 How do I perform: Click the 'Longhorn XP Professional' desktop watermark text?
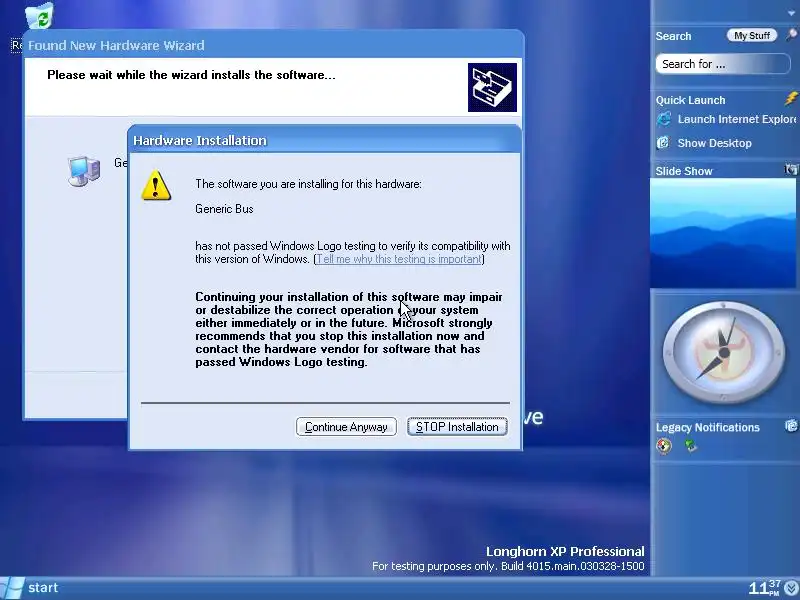[565, 552]
